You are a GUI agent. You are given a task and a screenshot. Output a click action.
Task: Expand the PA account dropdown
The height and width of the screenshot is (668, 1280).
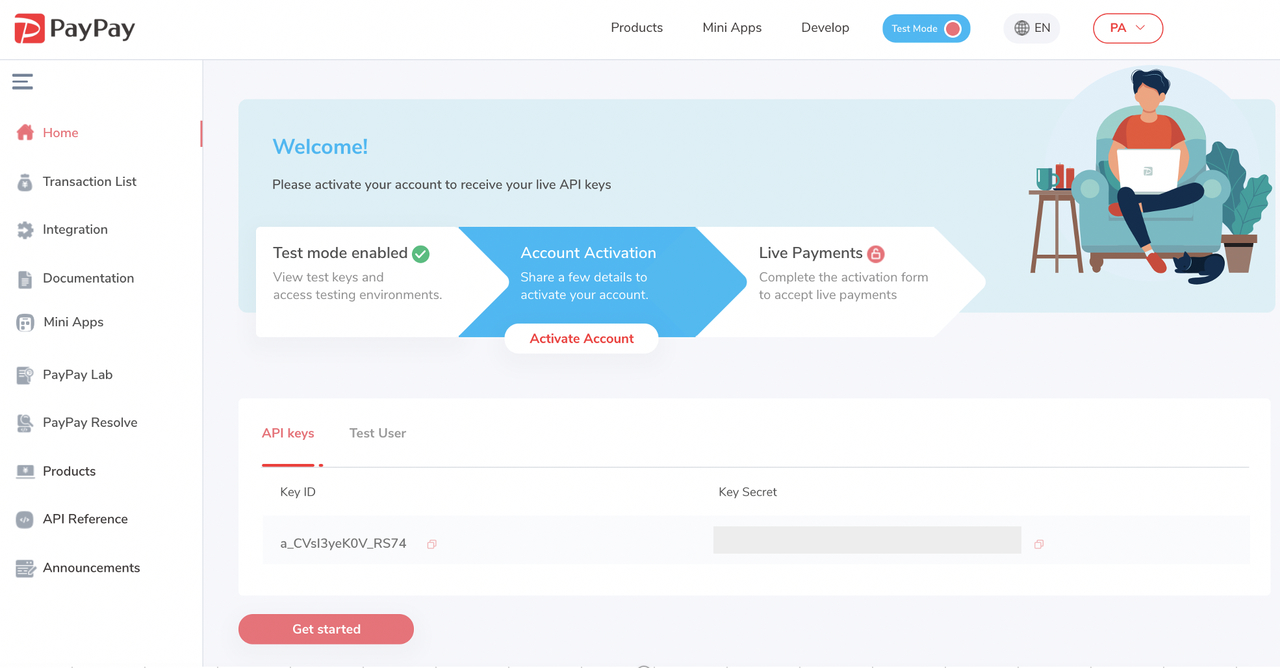click(x=1128, y=28)
